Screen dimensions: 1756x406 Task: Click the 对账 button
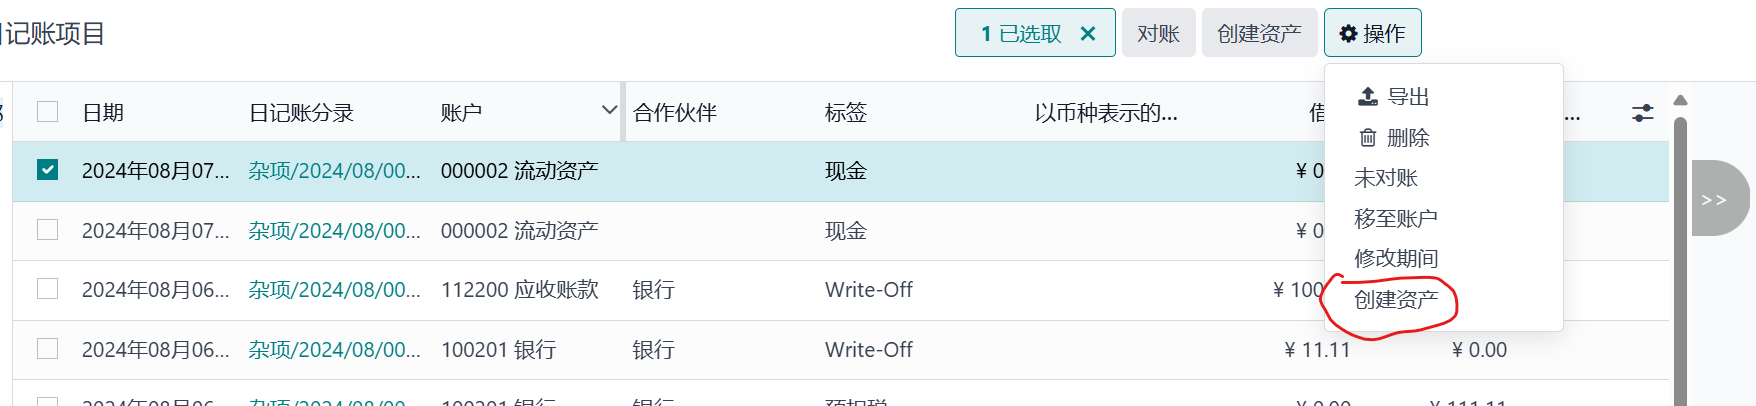[1158, 34]
